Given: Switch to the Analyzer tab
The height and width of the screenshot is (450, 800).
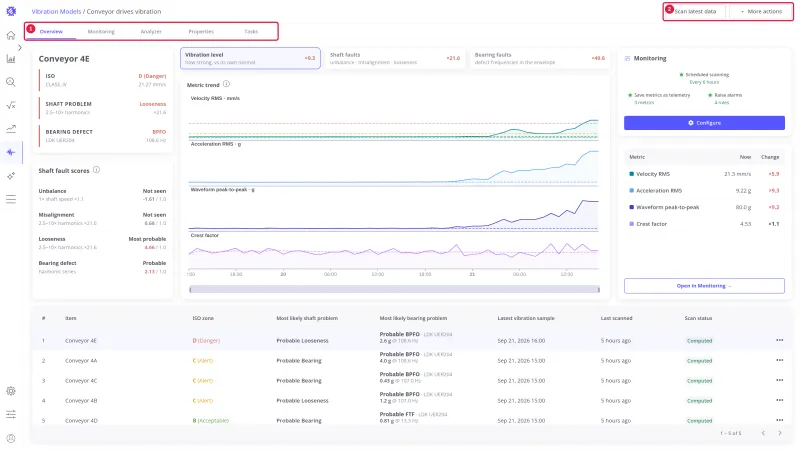Looking at the screenshot, I should [x=151, y=32].
